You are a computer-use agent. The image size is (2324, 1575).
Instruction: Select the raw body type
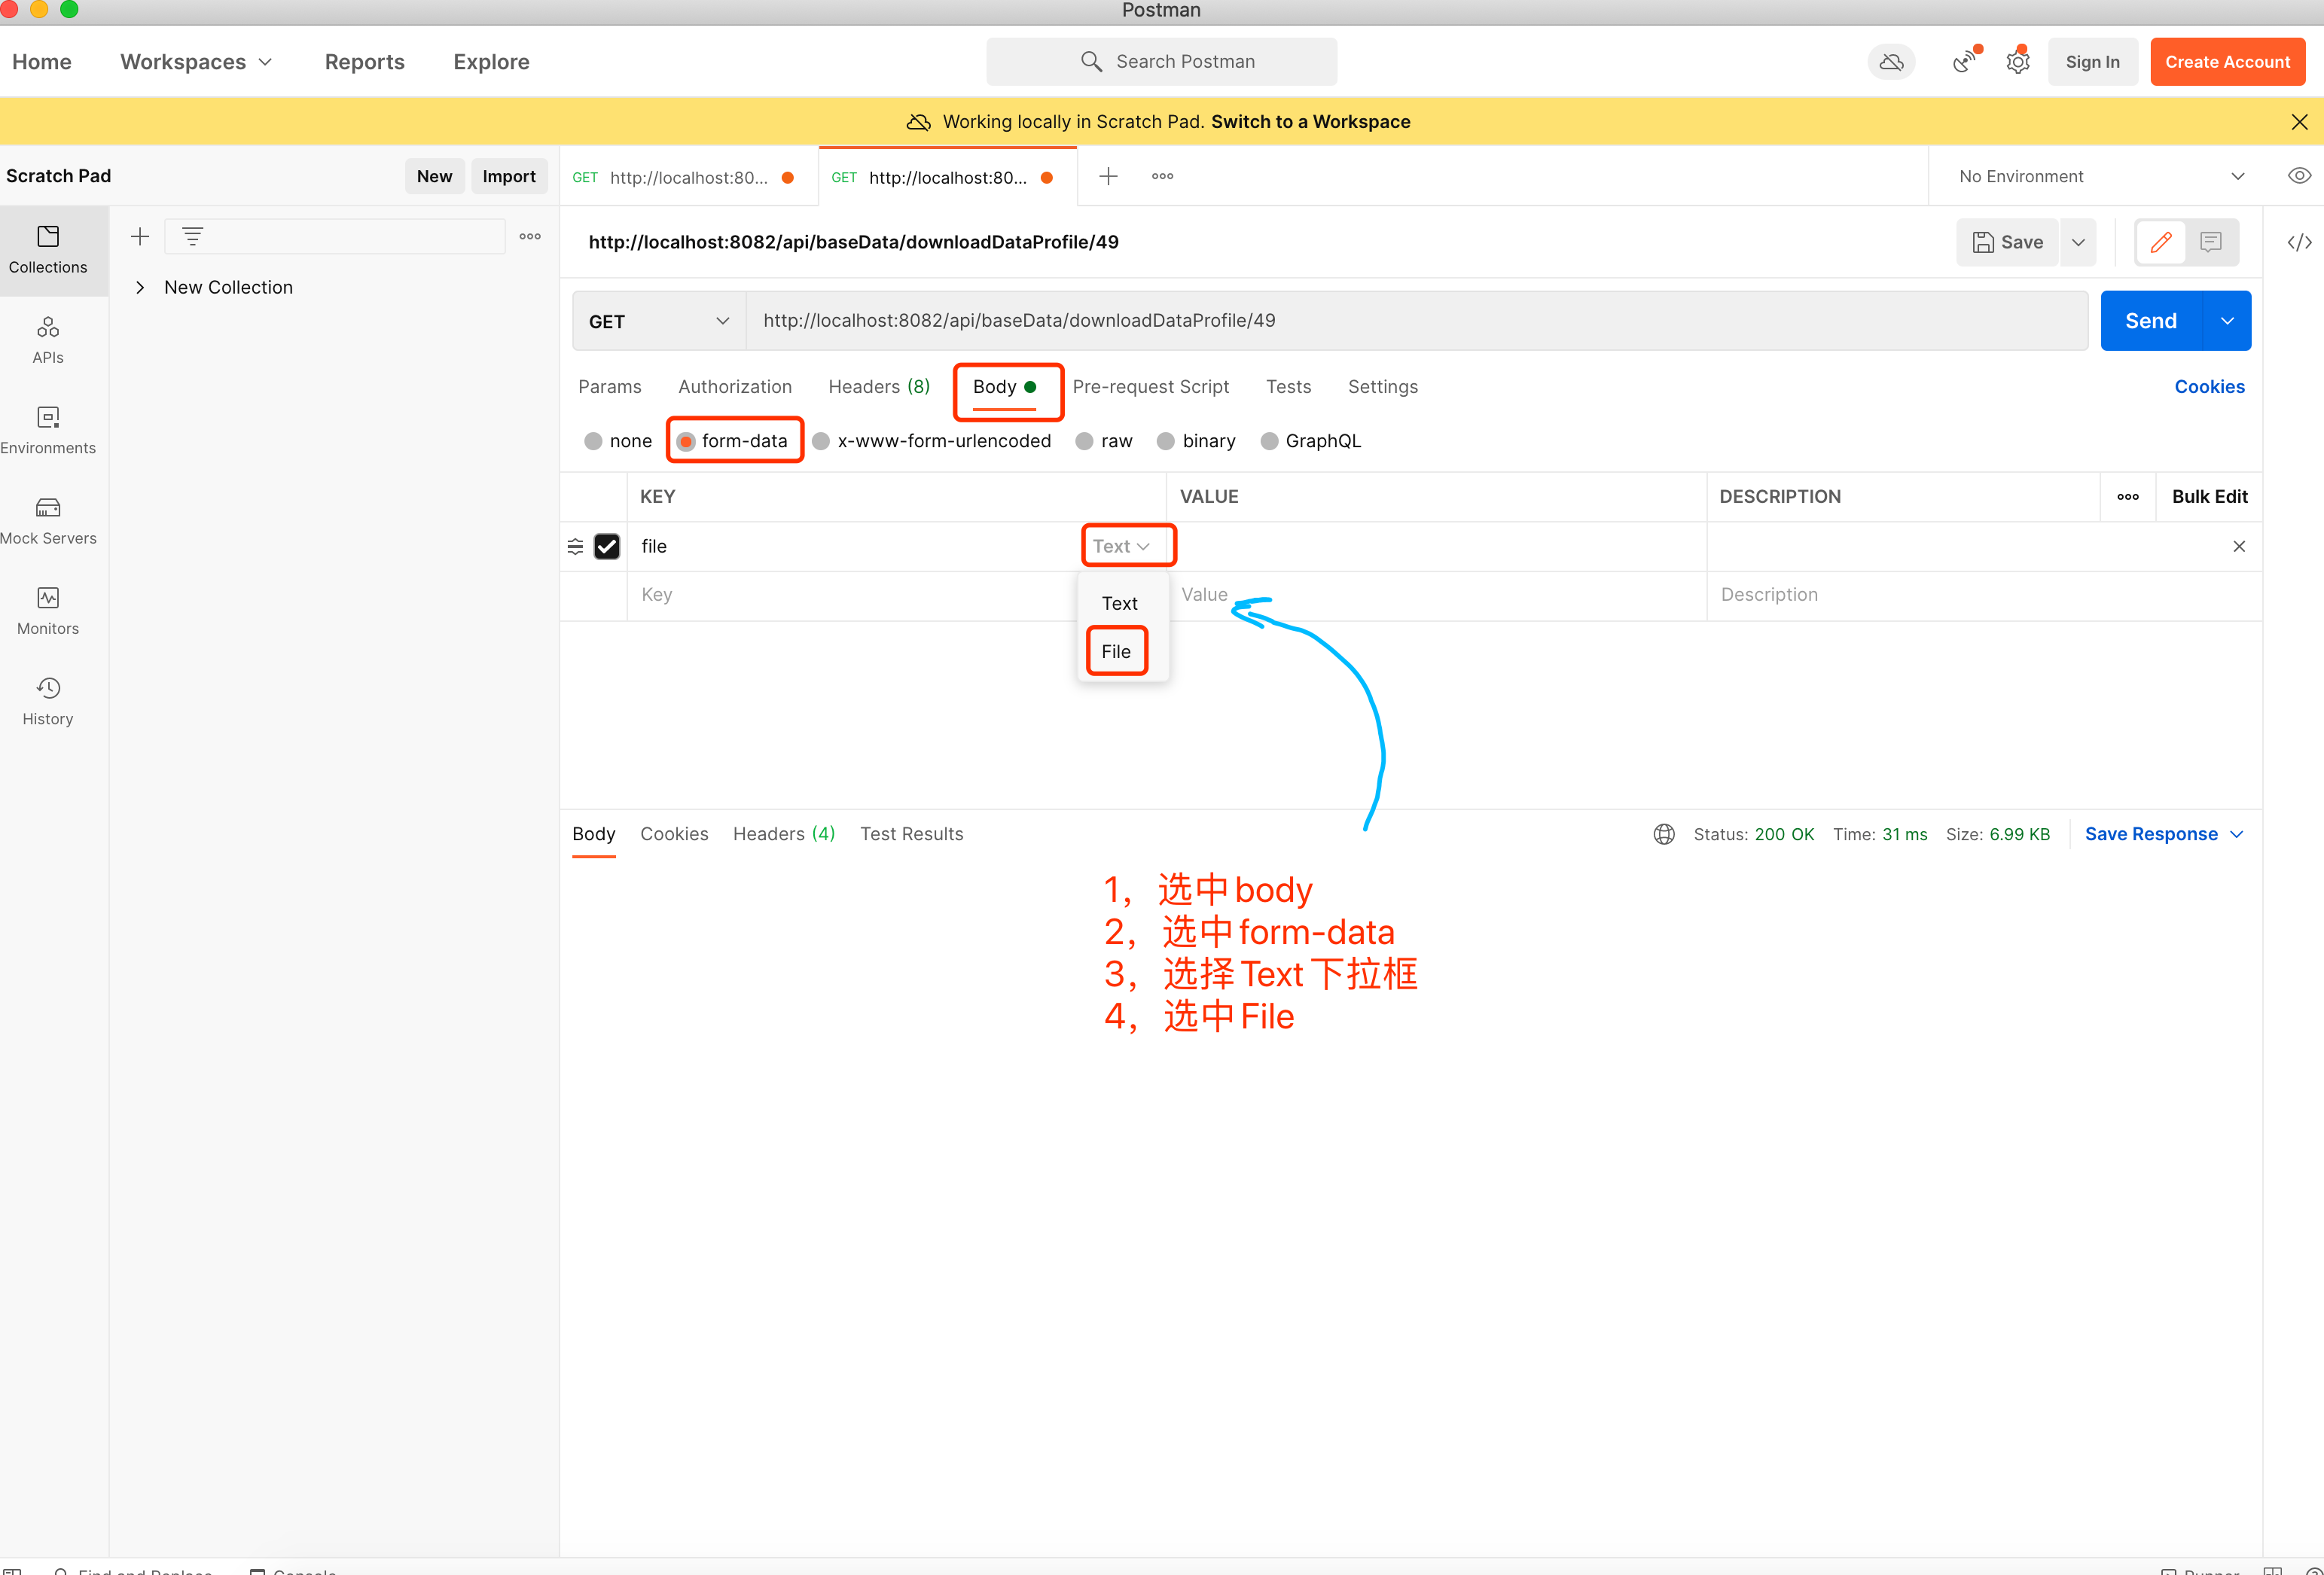click(1104, 441)
